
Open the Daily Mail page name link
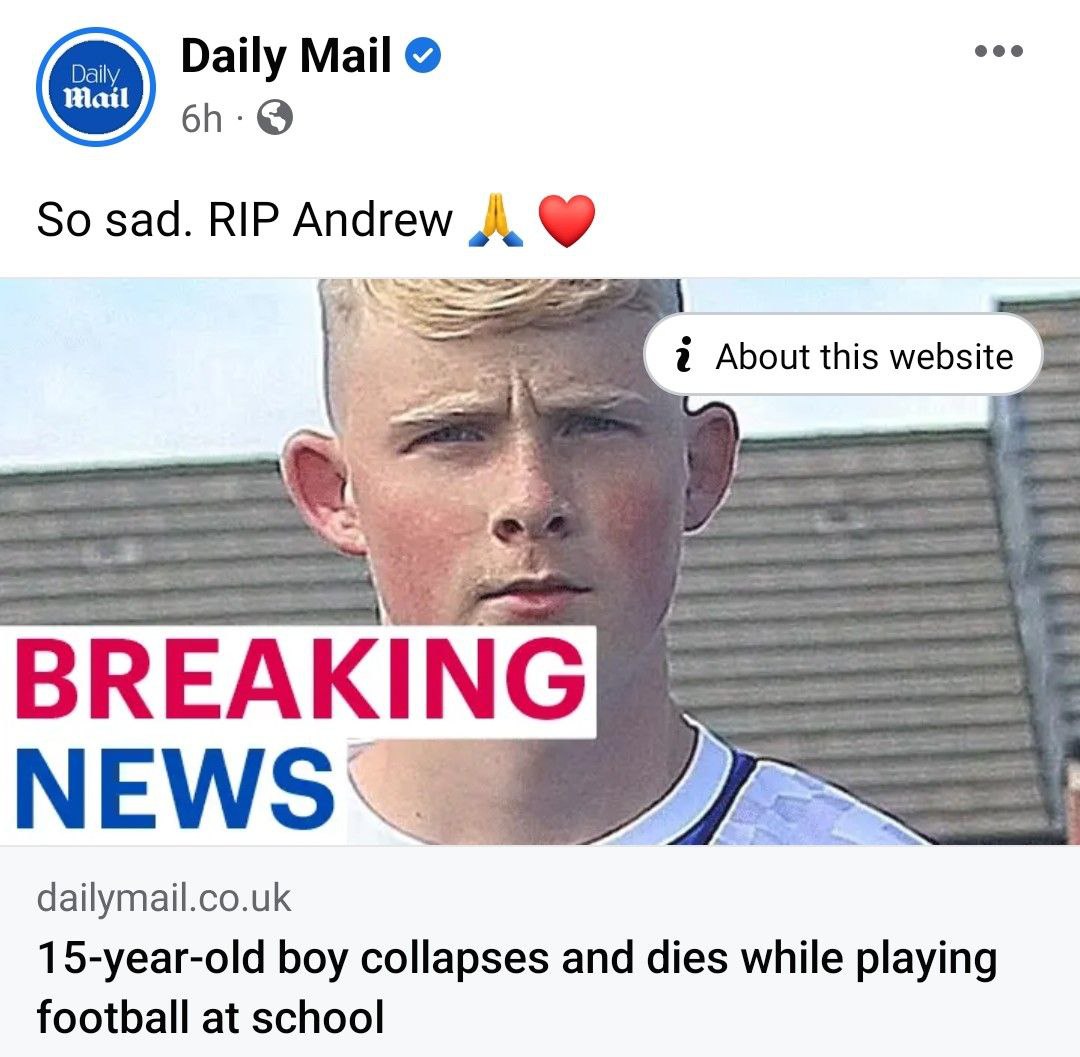(x=286, y=55)
